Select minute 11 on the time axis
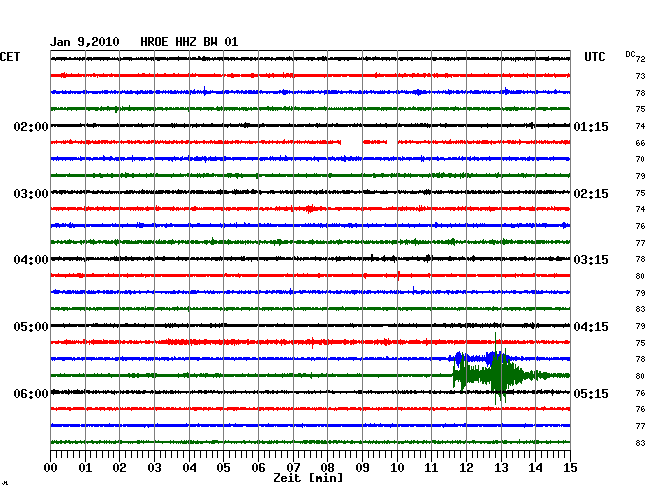The width and height of the screenshot is (650, 494). (431, 468)
